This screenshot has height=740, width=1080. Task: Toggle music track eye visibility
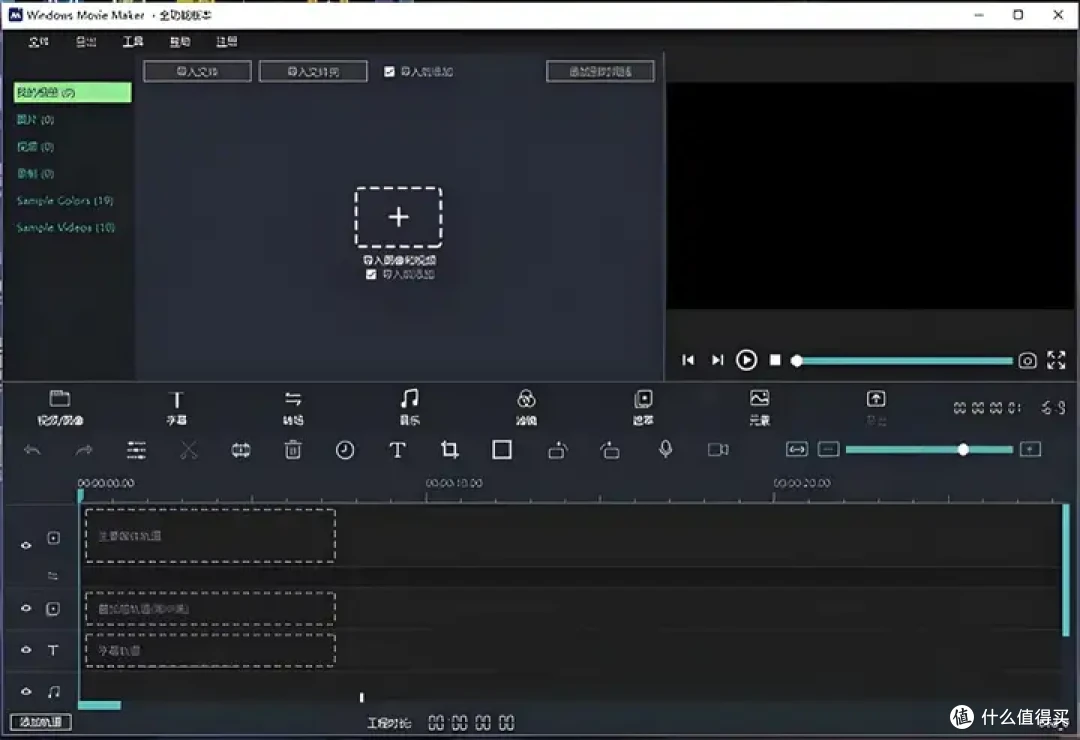26,691
